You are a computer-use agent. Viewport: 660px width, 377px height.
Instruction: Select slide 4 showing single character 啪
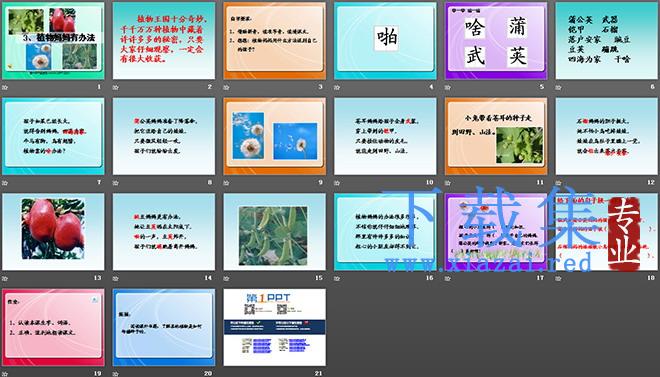385,41
